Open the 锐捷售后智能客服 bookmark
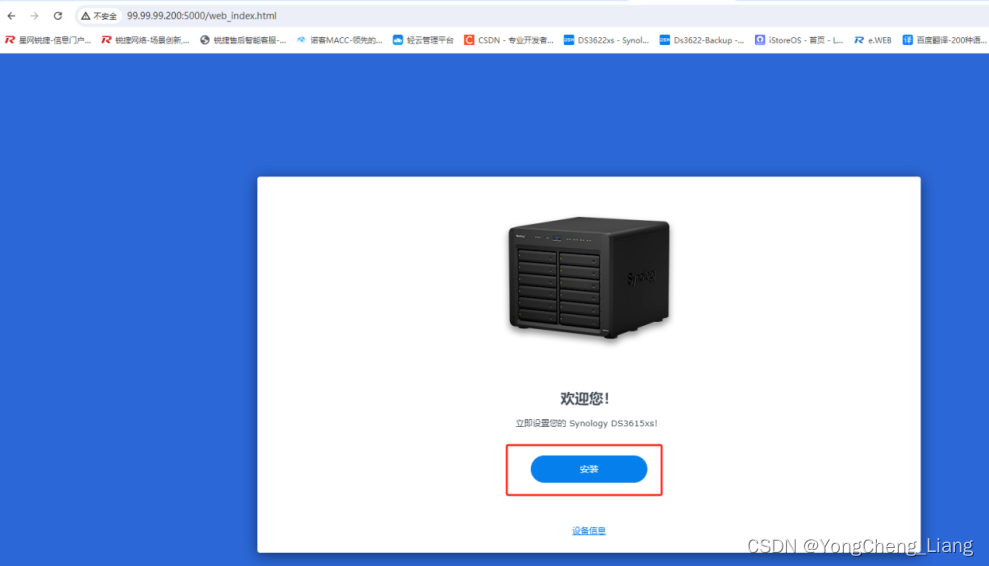The height and width of the screenshot is (566, 989). pyautogui.click(x=243, y=40)
